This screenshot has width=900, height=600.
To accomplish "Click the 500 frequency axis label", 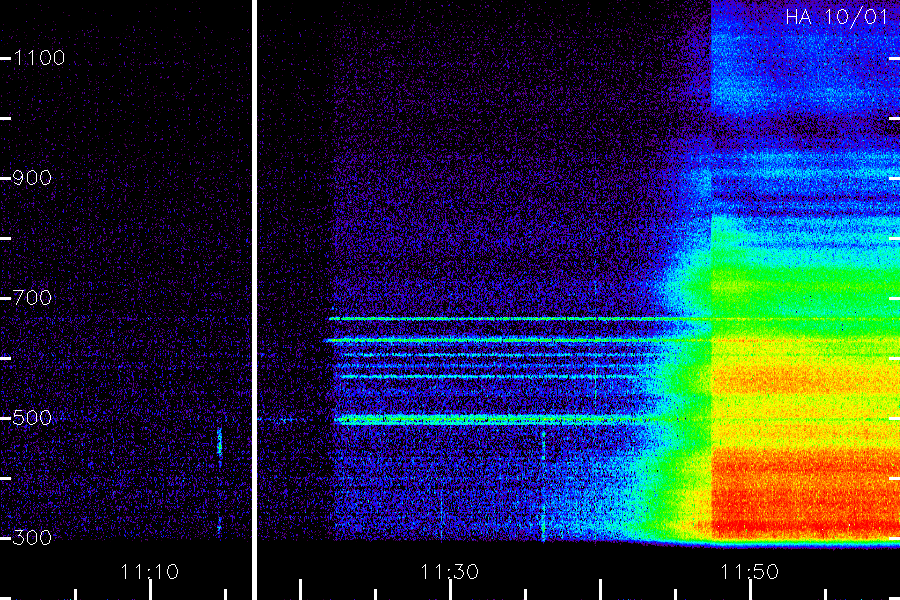I will point(32,418).
